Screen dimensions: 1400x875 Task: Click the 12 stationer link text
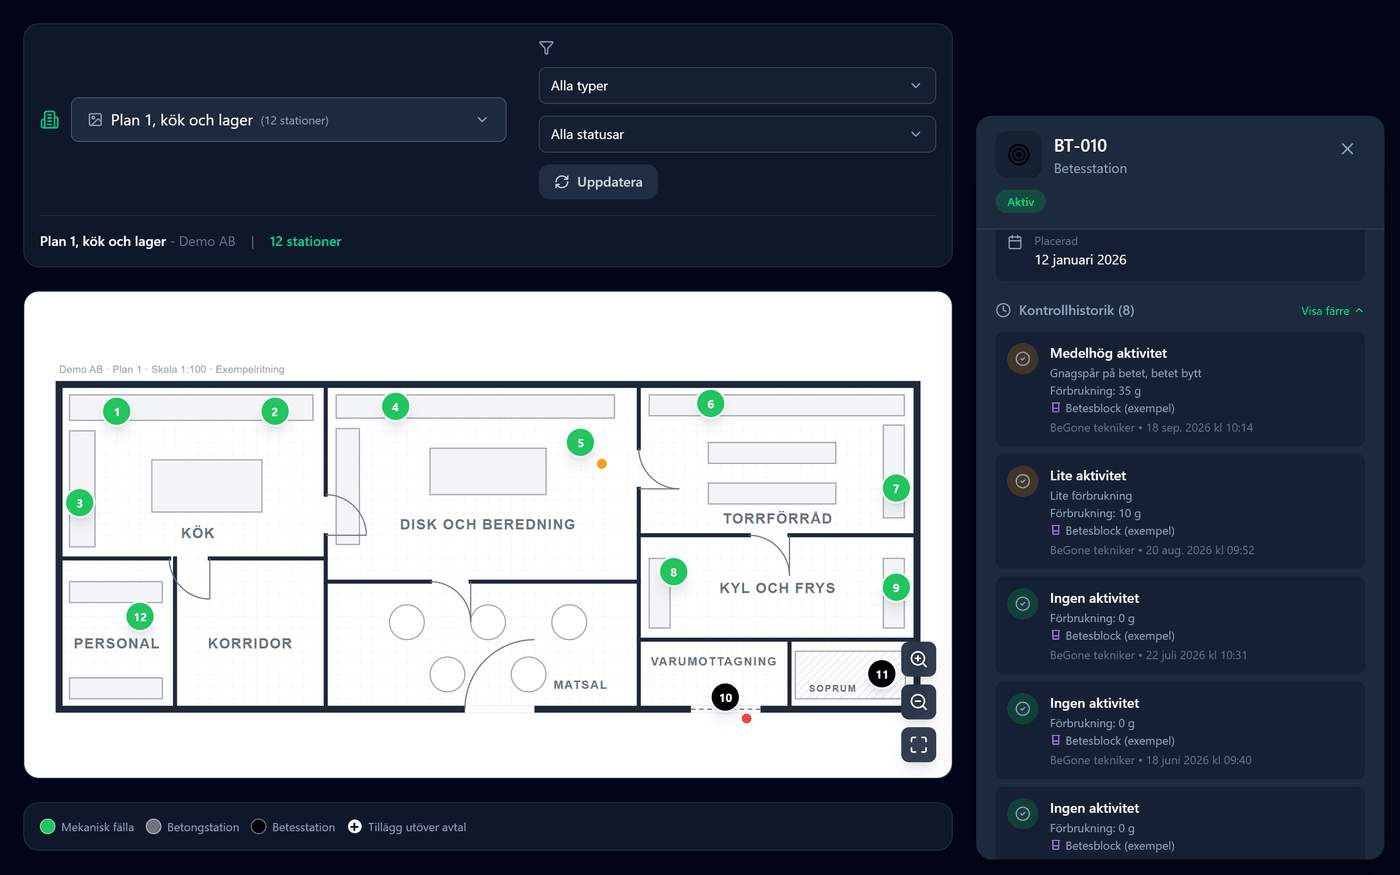[305, 241]
